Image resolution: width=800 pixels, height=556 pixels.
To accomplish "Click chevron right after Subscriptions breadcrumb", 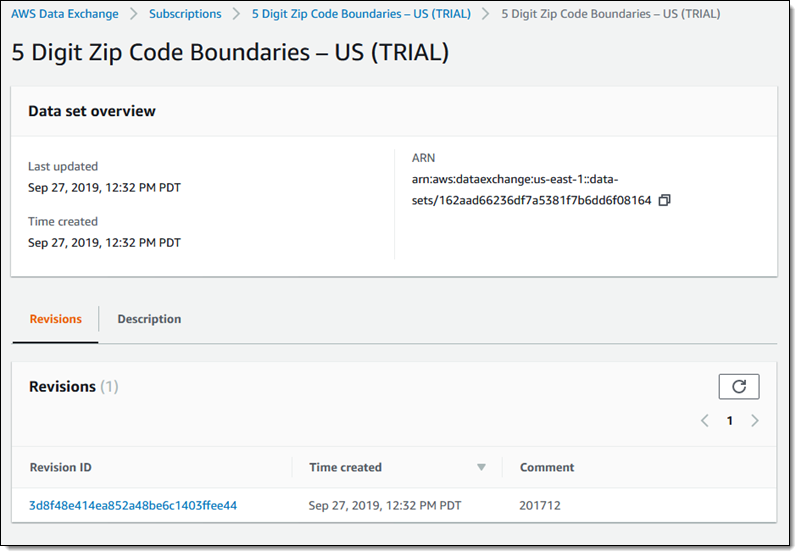I will tap(237, 14).
